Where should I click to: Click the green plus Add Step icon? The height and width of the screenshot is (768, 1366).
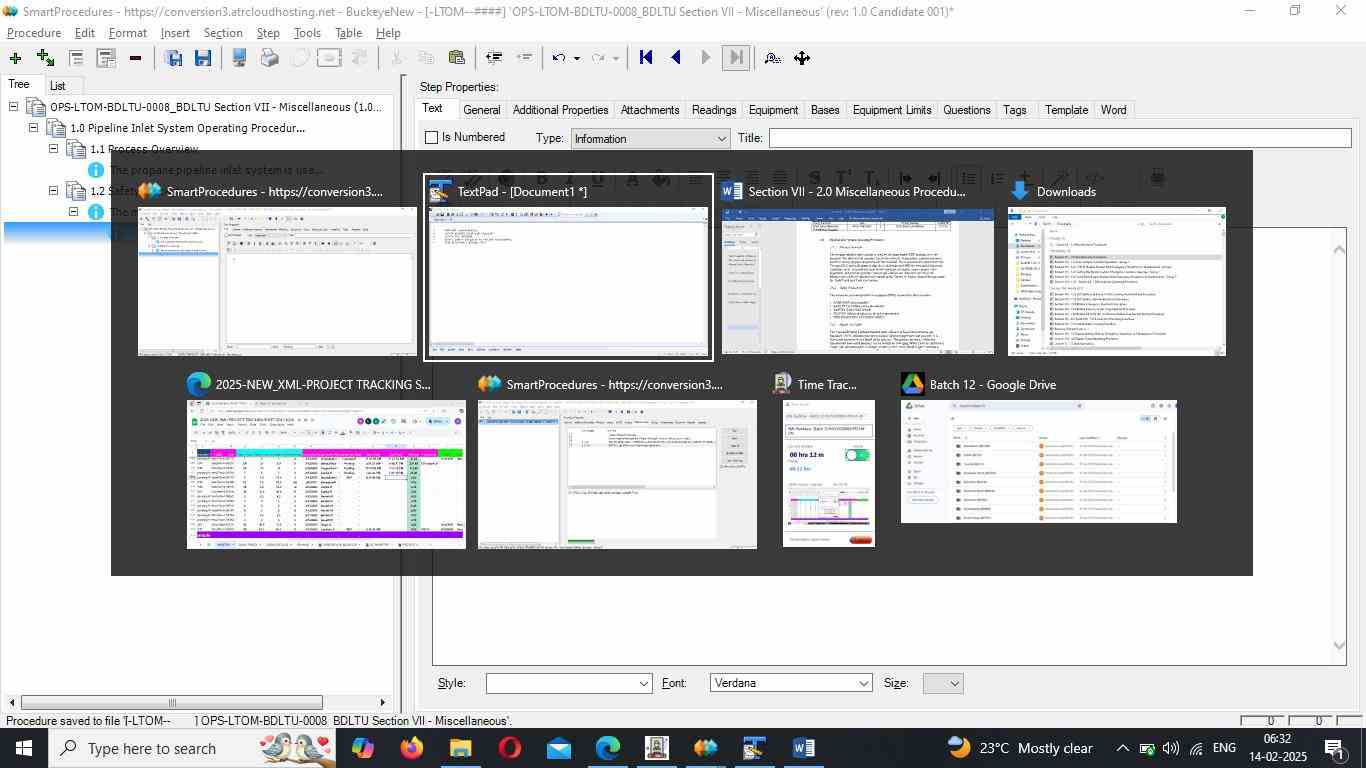pyautogui.click(x=15, y=58)
